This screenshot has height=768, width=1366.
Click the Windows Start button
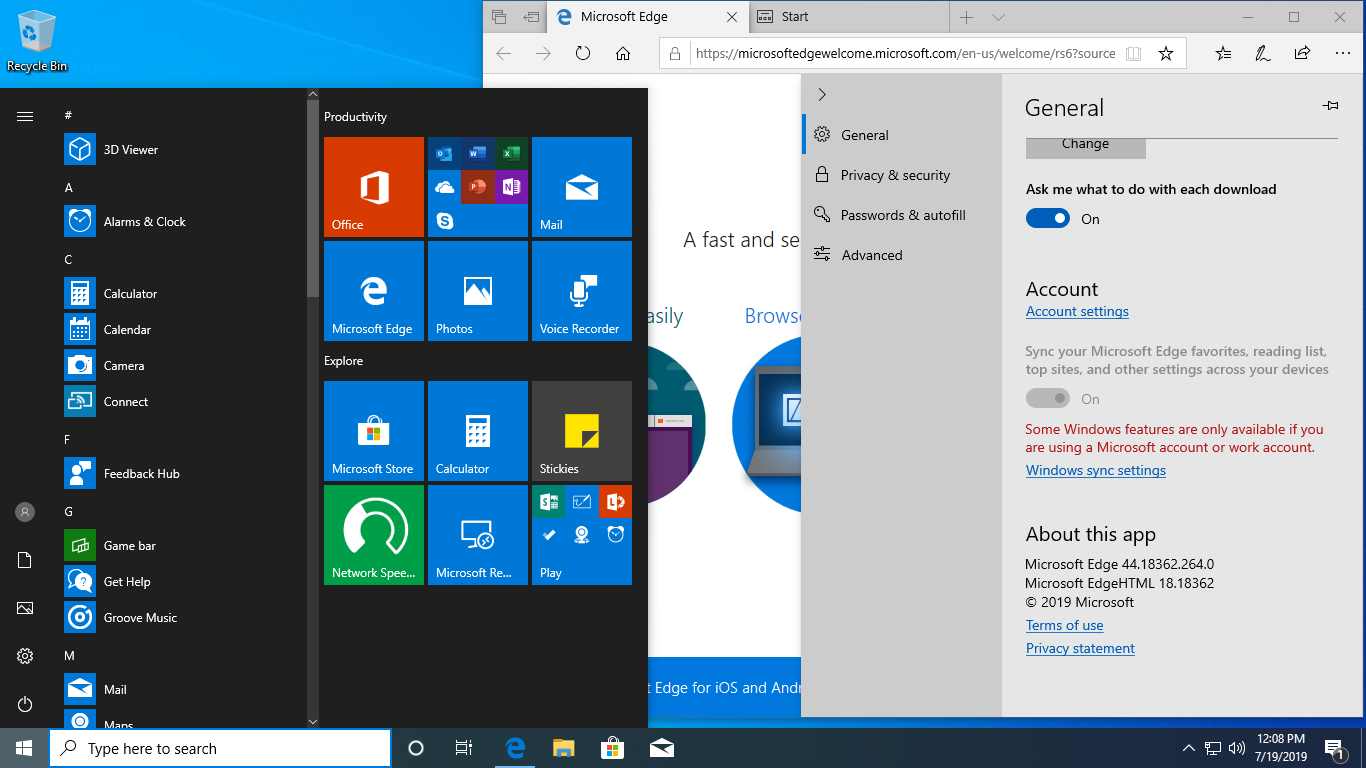coord(24,748)
